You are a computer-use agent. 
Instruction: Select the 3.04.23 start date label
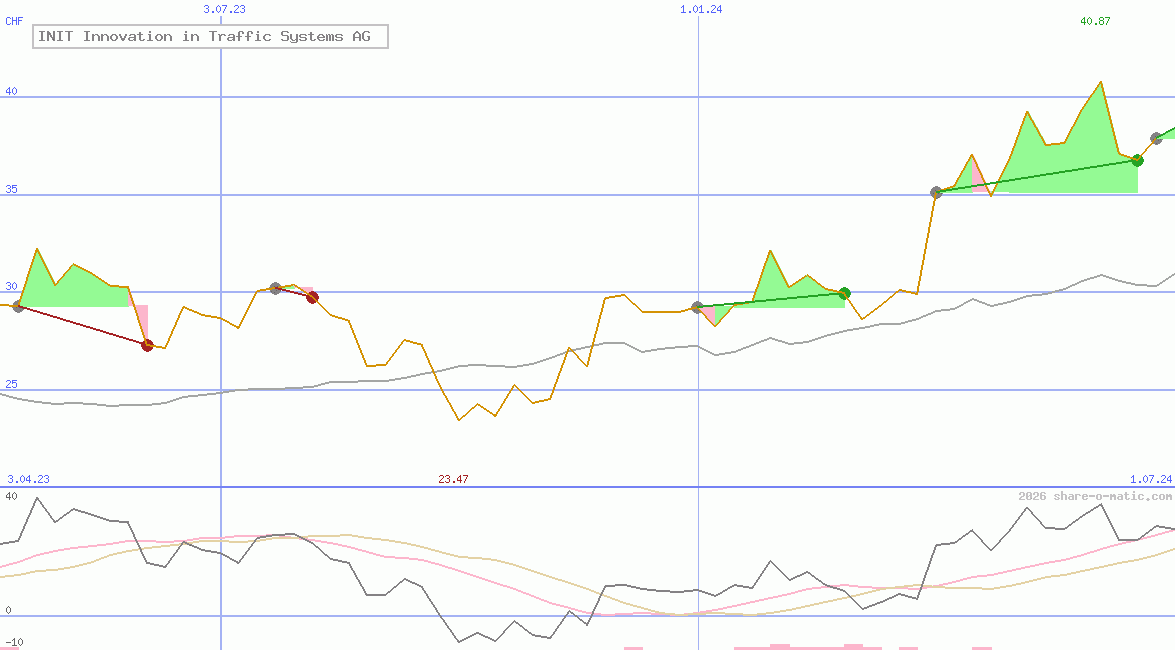point(28,480)
